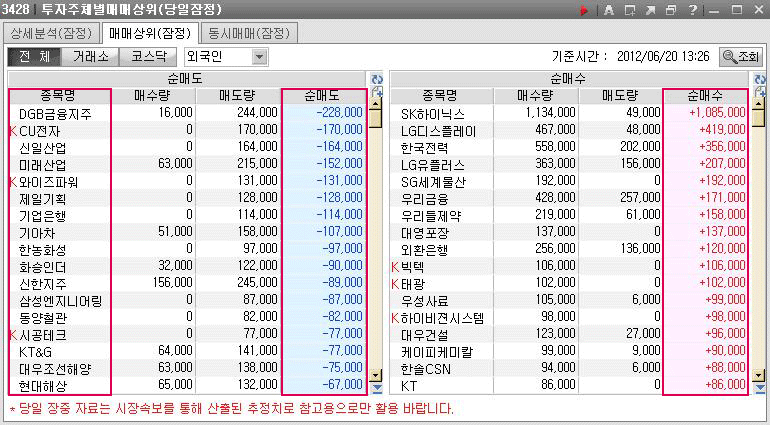Click the refresh icon above net-buy table
This screenshot has width=770, height=425.
pyautogui.click(x=760, y=79)
